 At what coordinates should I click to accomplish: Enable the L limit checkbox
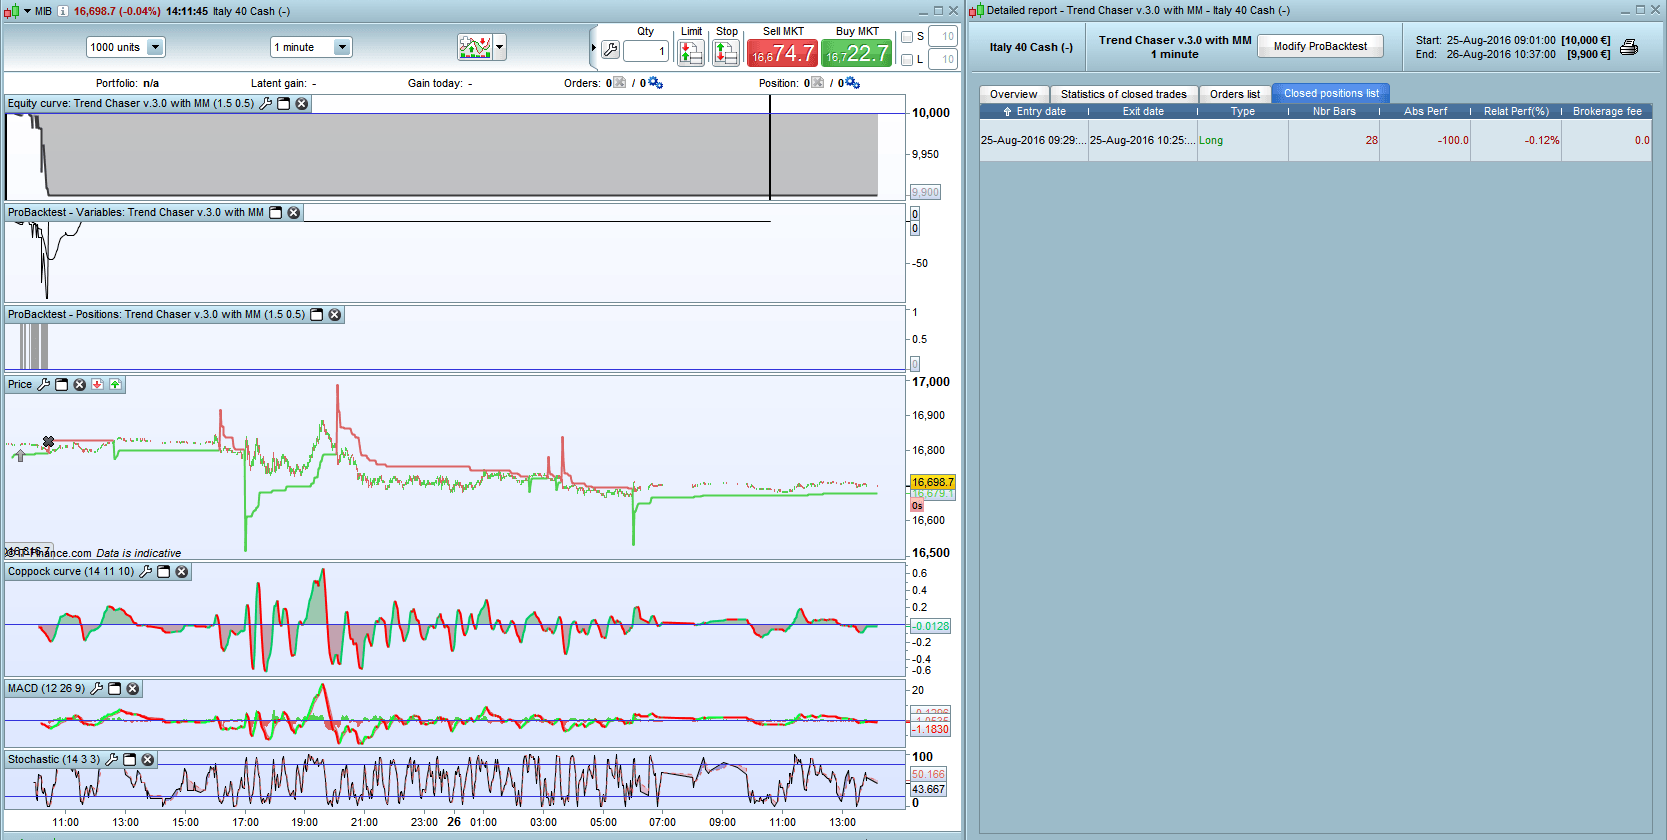click(x=907, y=60)
